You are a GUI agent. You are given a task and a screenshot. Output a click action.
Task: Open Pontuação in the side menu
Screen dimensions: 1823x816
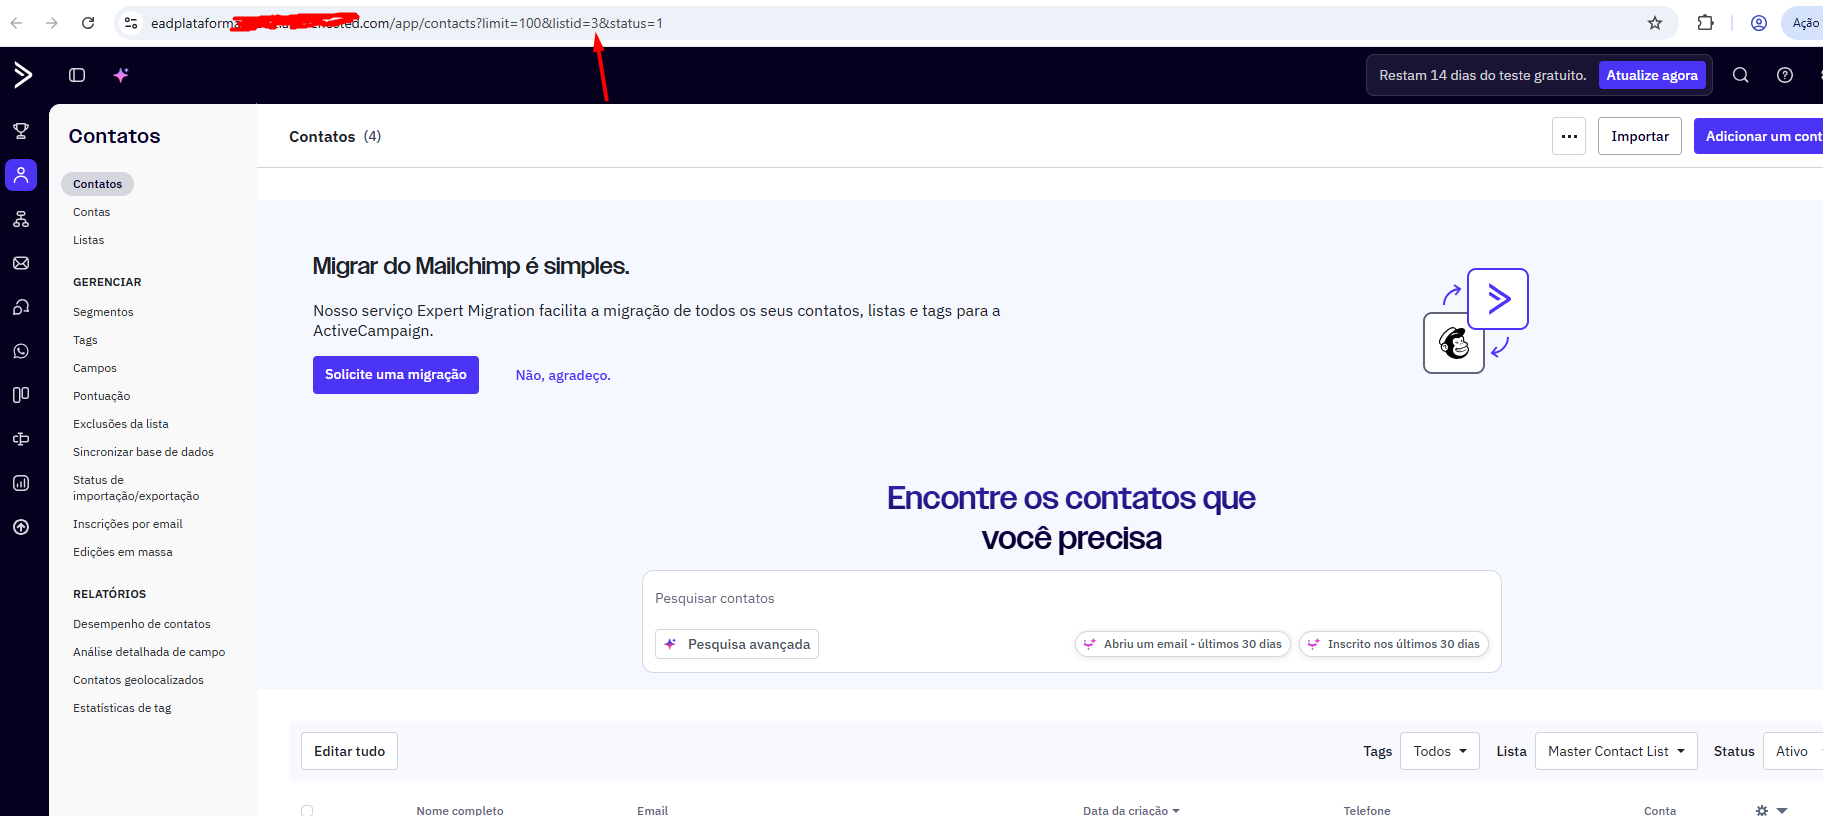tap(101, 396)
